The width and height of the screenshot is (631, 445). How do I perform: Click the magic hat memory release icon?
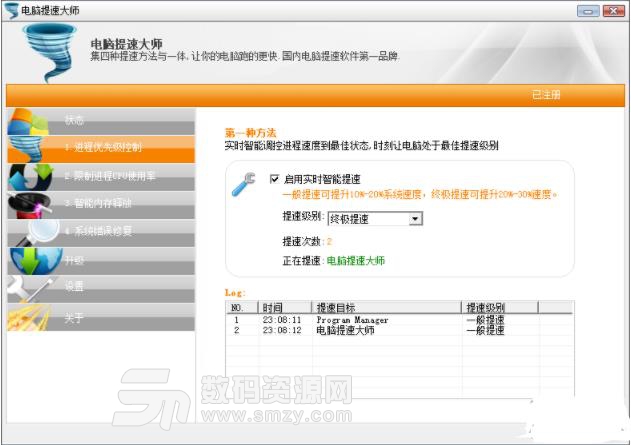pos(29,205)
